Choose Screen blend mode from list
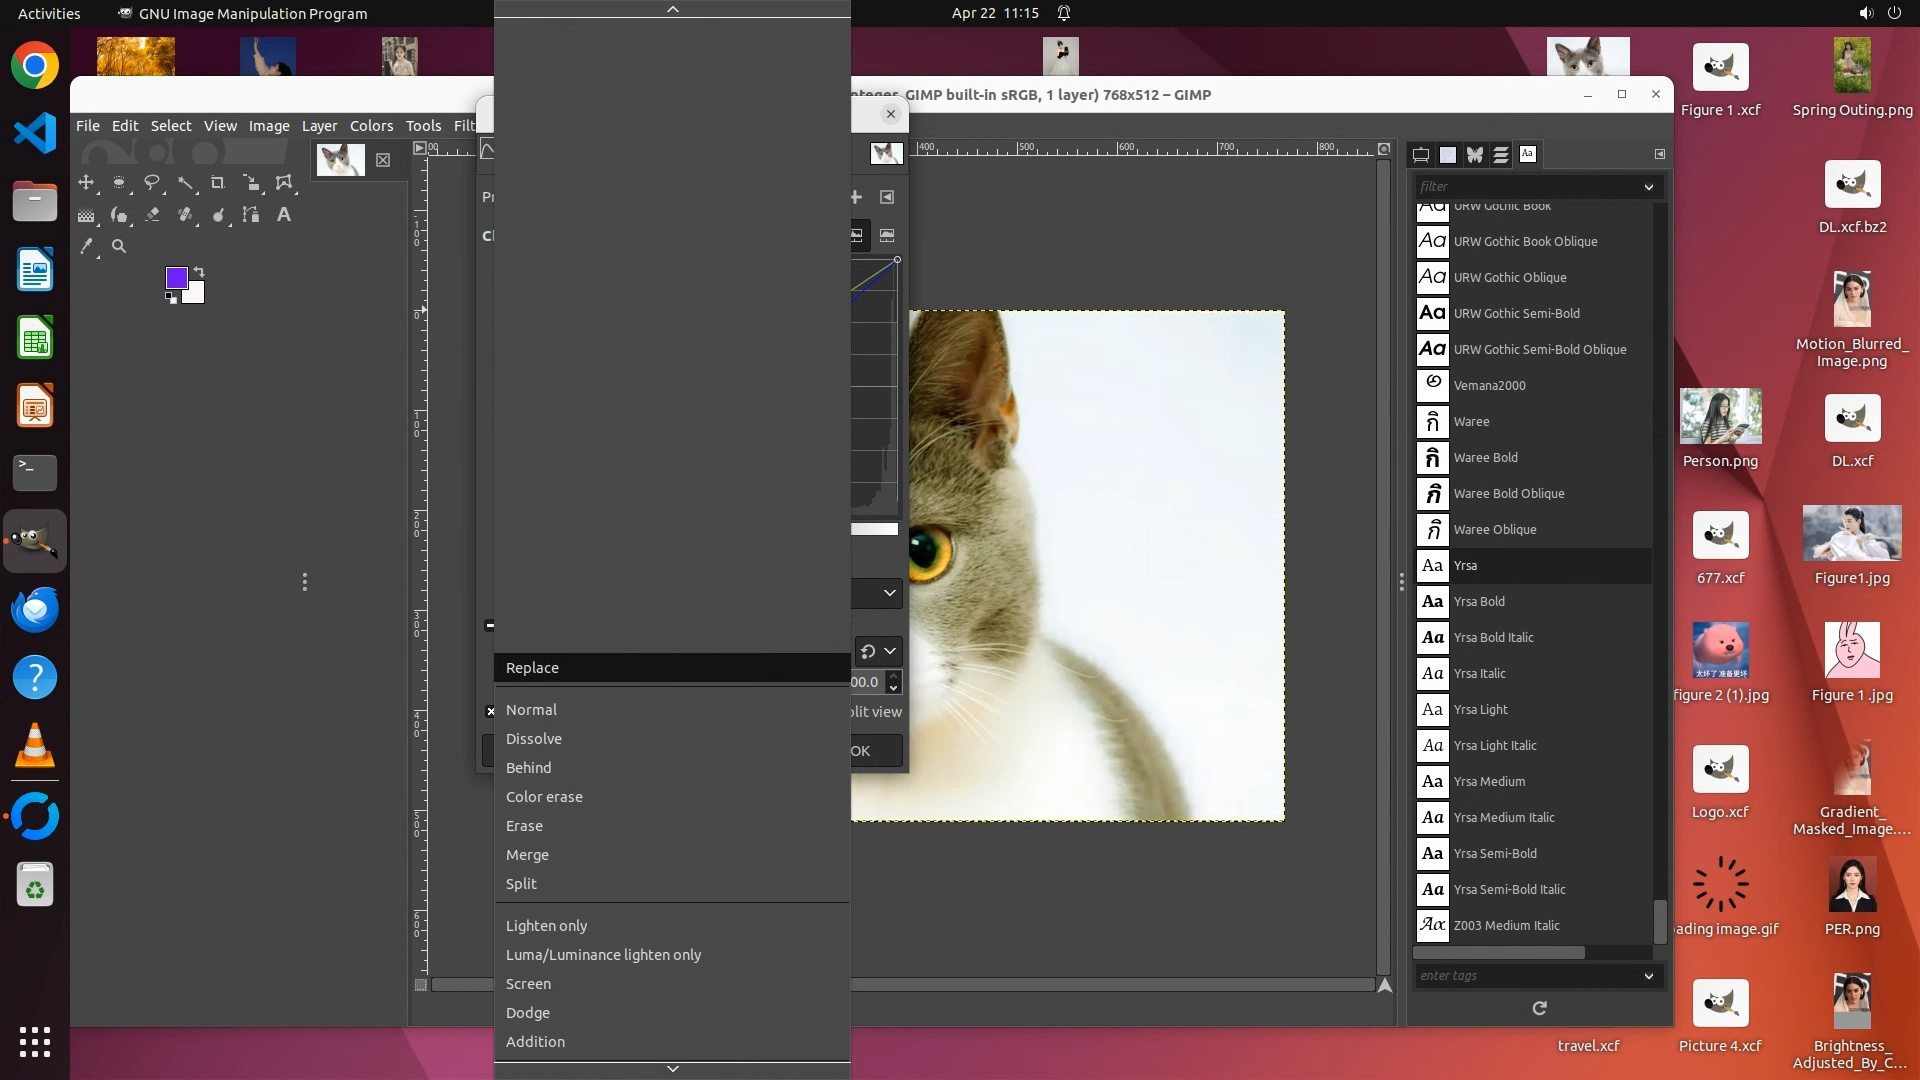The height and width of the screenshot is (1080, 1920). (x=528, y=984)
